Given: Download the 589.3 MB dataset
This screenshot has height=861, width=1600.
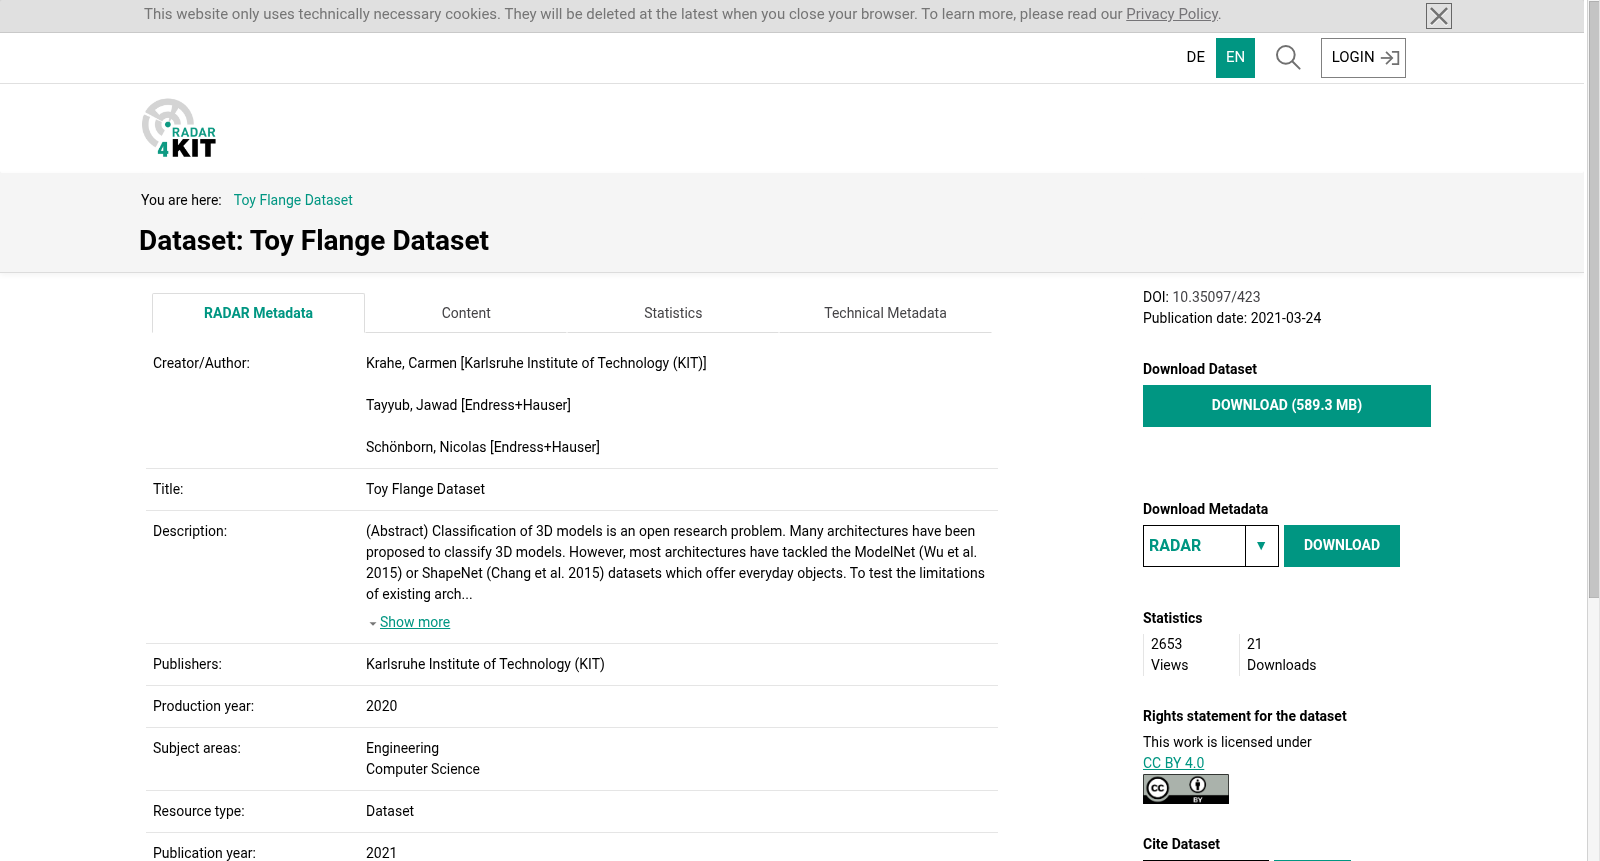Looking at the screenshot, I should (1287, 406).
